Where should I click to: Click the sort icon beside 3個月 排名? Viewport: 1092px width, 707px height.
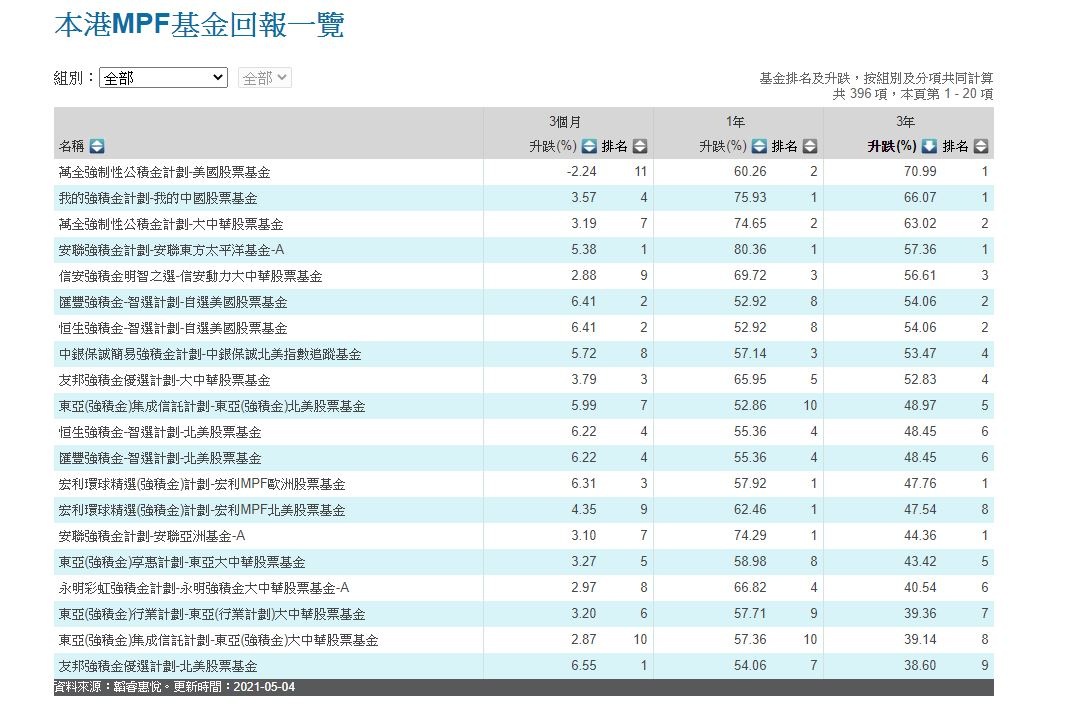(639, 146)
